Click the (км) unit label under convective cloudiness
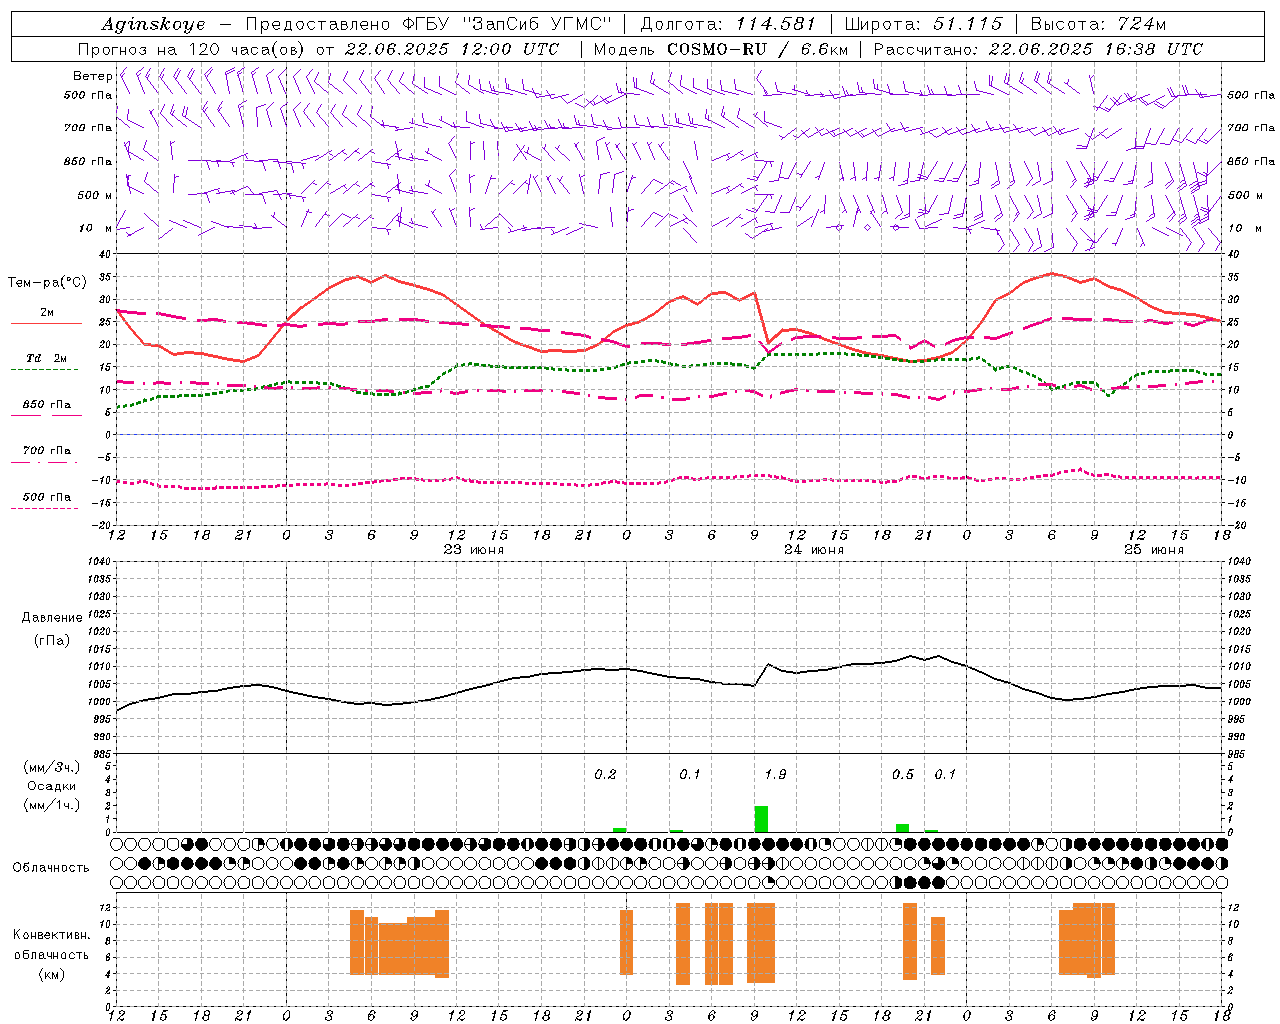 [51, 974]
